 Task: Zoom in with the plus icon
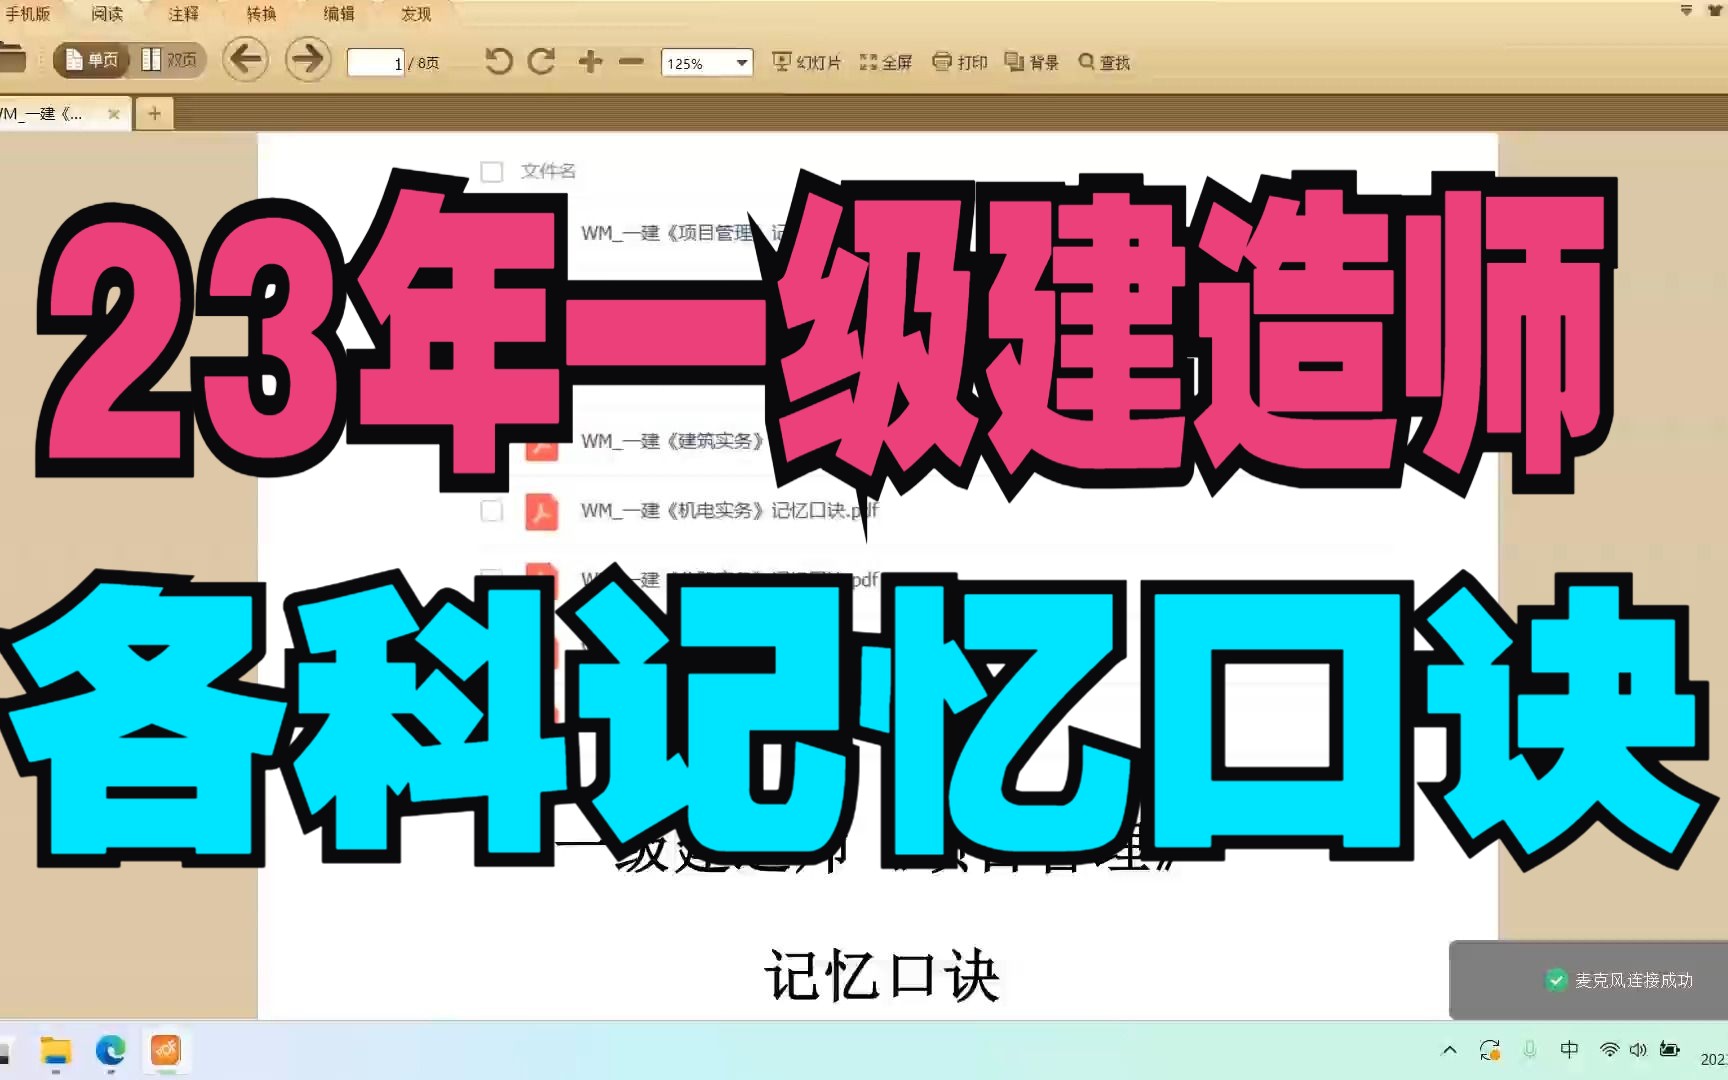click(590, 62)
